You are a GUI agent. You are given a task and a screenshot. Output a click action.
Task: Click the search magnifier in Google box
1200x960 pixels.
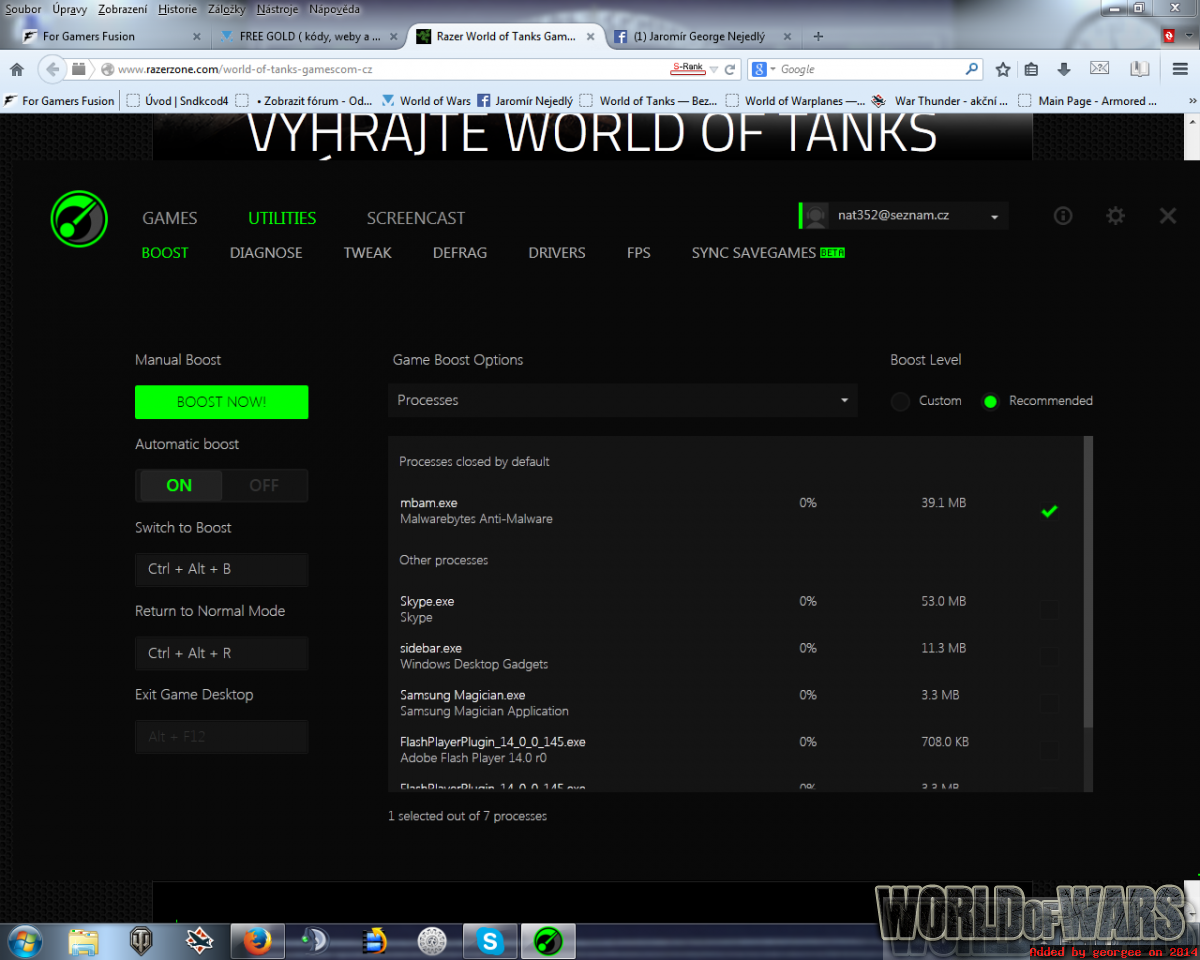(971, 69)
